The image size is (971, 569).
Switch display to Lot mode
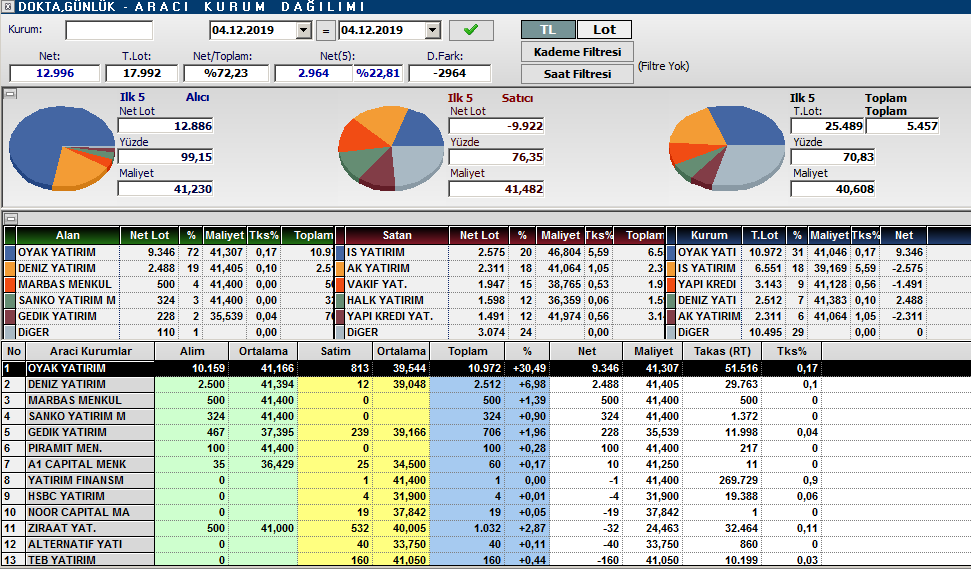[x=604, y=30]
